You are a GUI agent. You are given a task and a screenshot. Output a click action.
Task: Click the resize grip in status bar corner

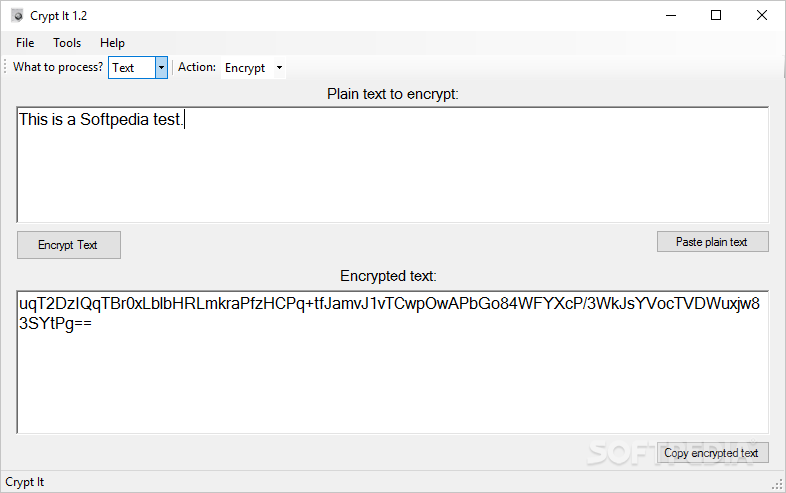pos(778,484)
